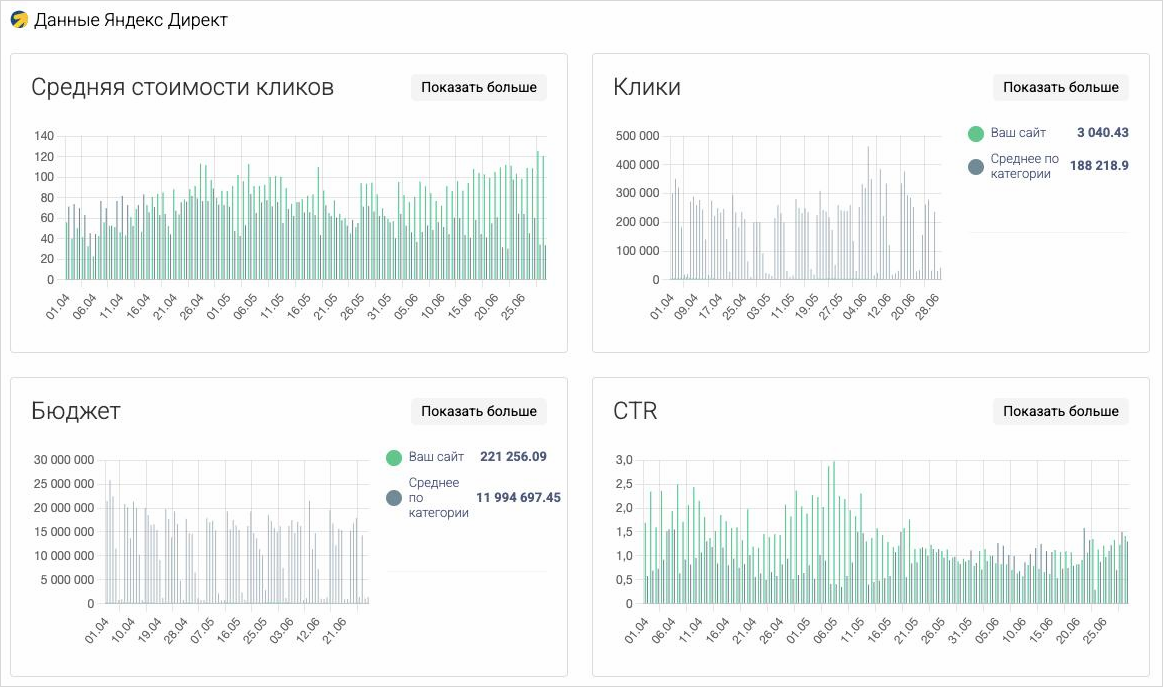This screenshot has height=687, width=1163.
Task: Click the 'CTR' card heading
Action: pyautogui.click(x=635, y=411)
